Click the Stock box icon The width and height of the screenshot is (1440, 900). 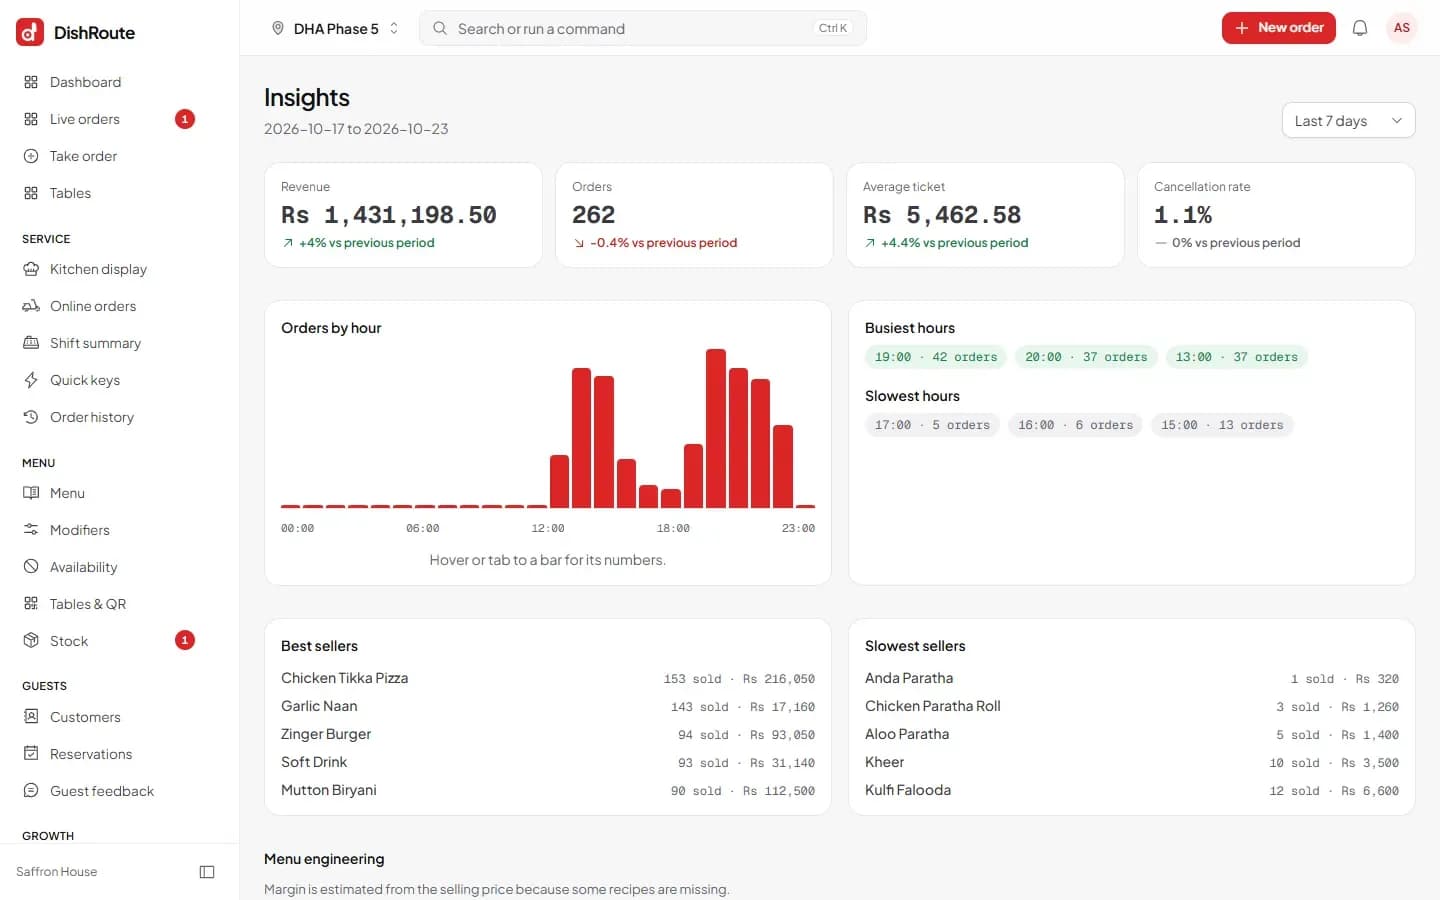tap(31, 641)
